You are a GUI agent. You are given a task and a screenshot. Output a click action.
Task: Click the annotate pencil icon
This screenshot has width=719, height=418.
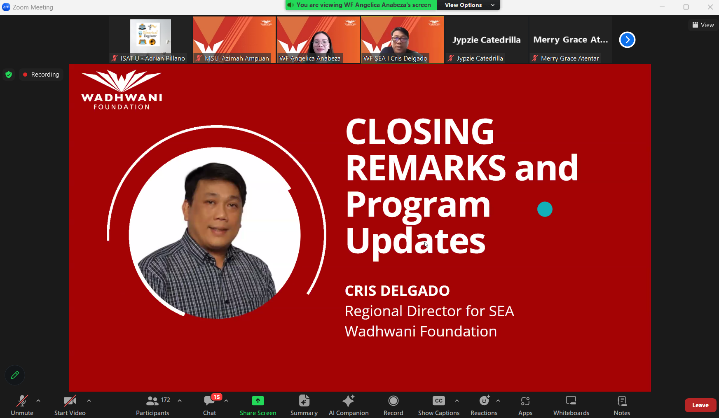15,375
